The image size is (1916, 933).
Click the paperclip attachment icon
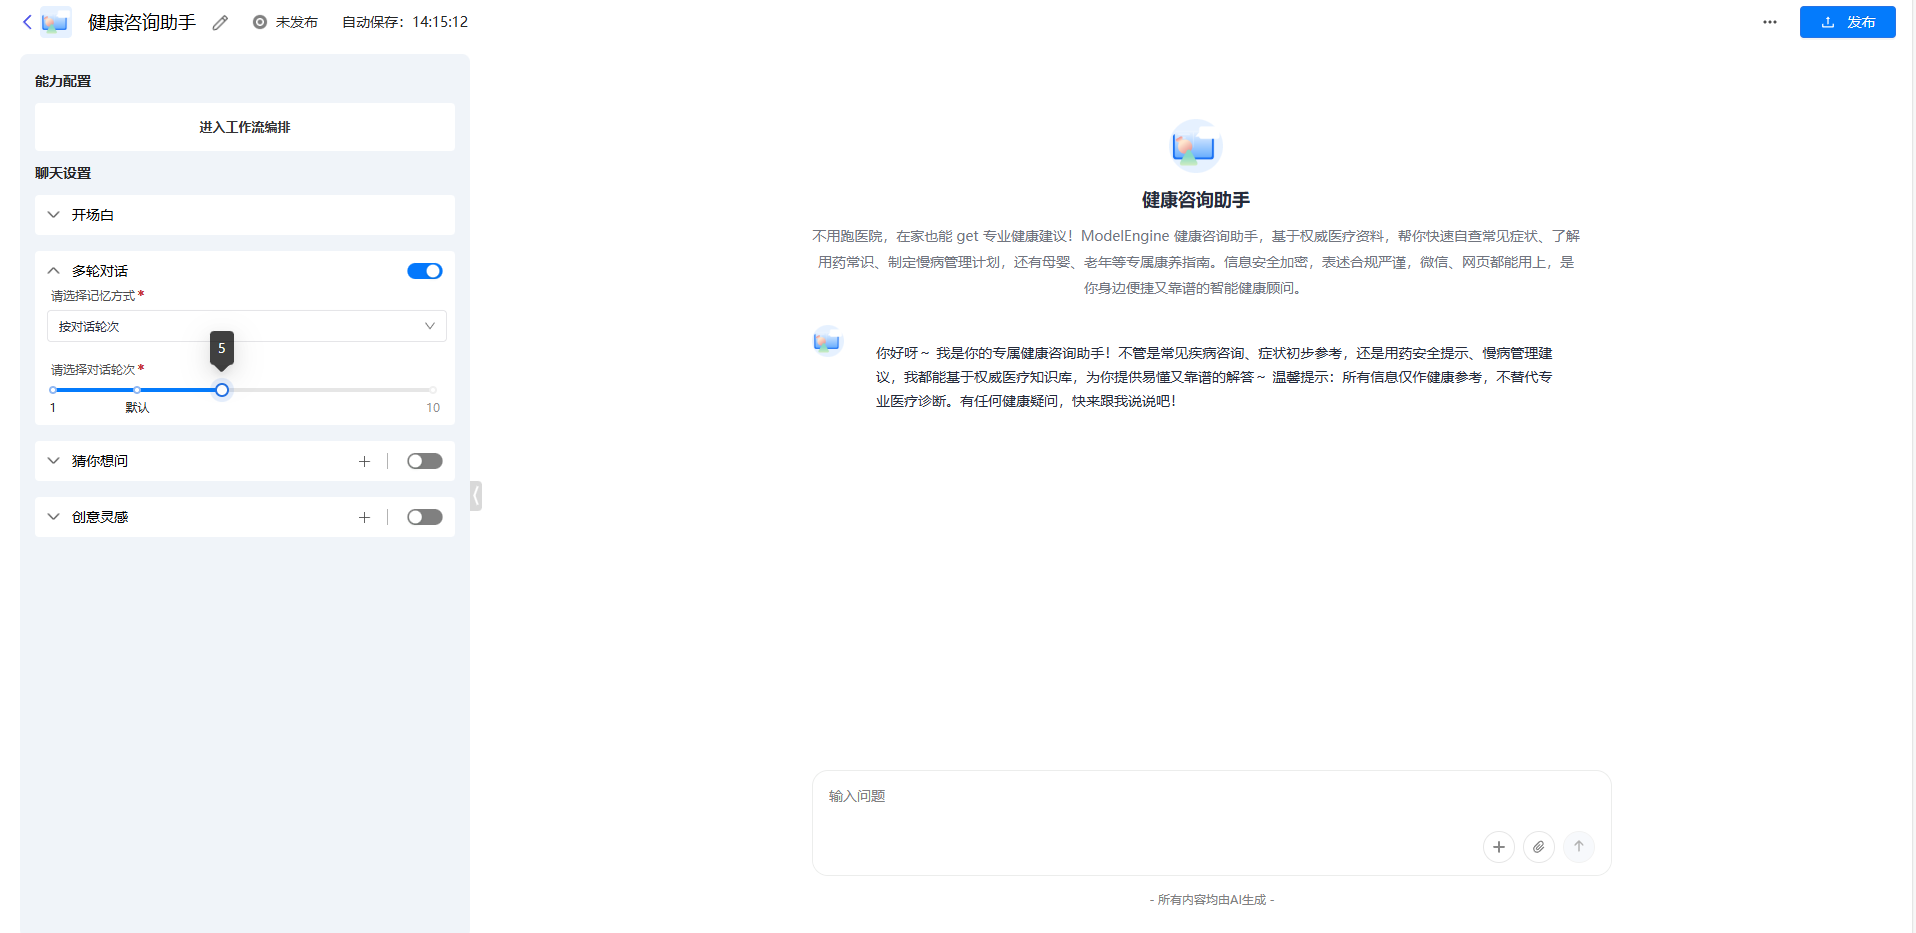(1538, 846)
